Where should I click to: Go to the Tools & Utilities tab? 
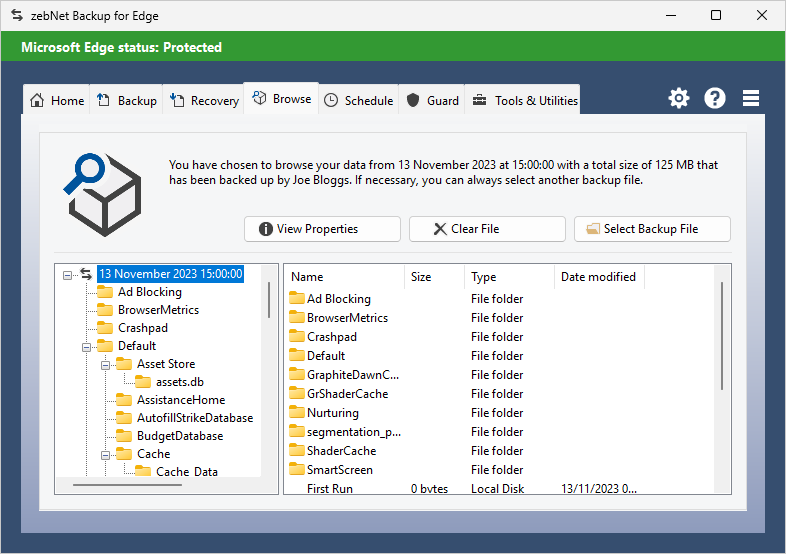[524, 100]
